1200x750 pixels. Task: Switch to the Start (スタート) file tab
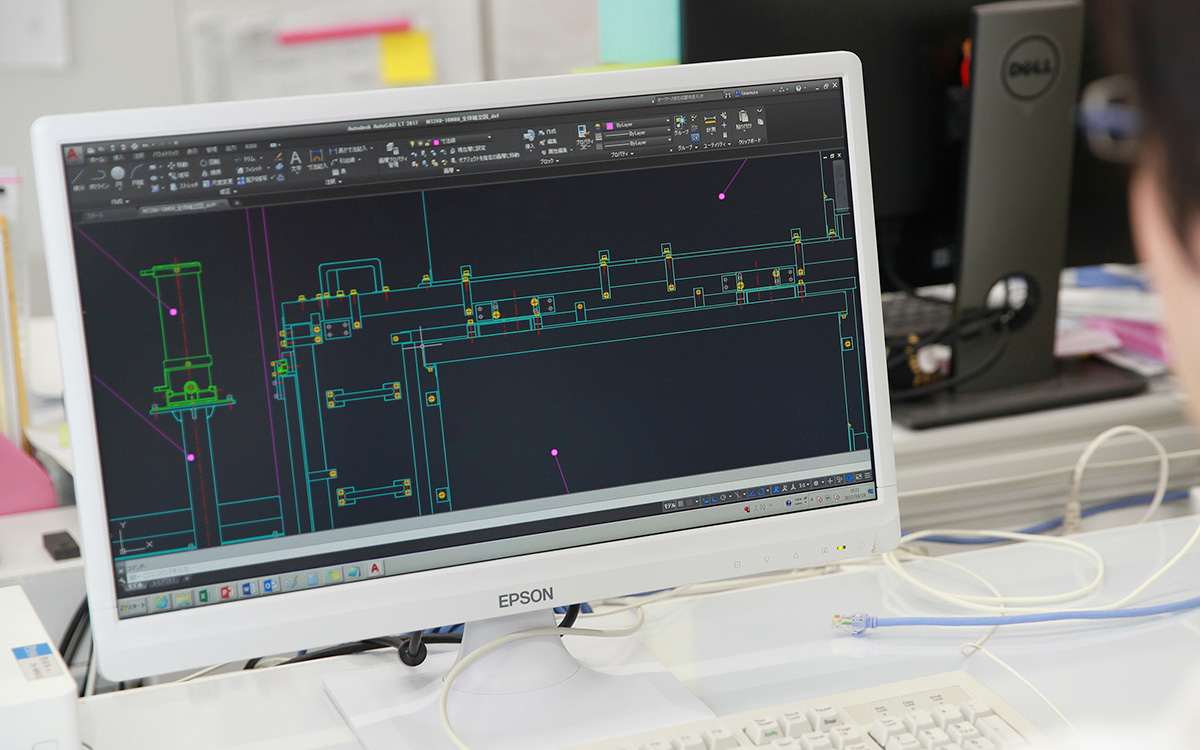click(93, 214)
